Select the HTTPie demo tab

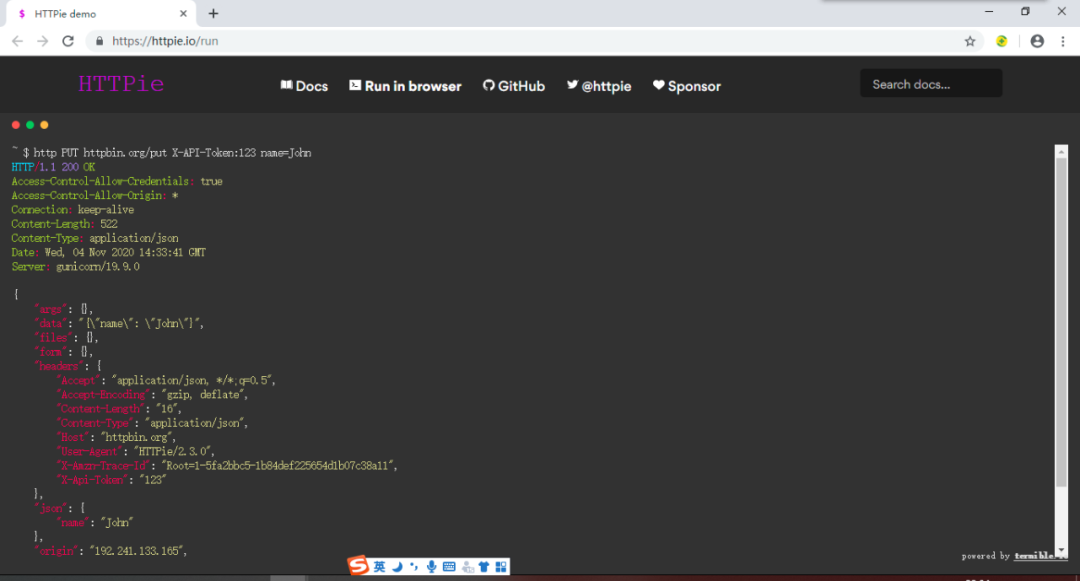click(101, 14)
